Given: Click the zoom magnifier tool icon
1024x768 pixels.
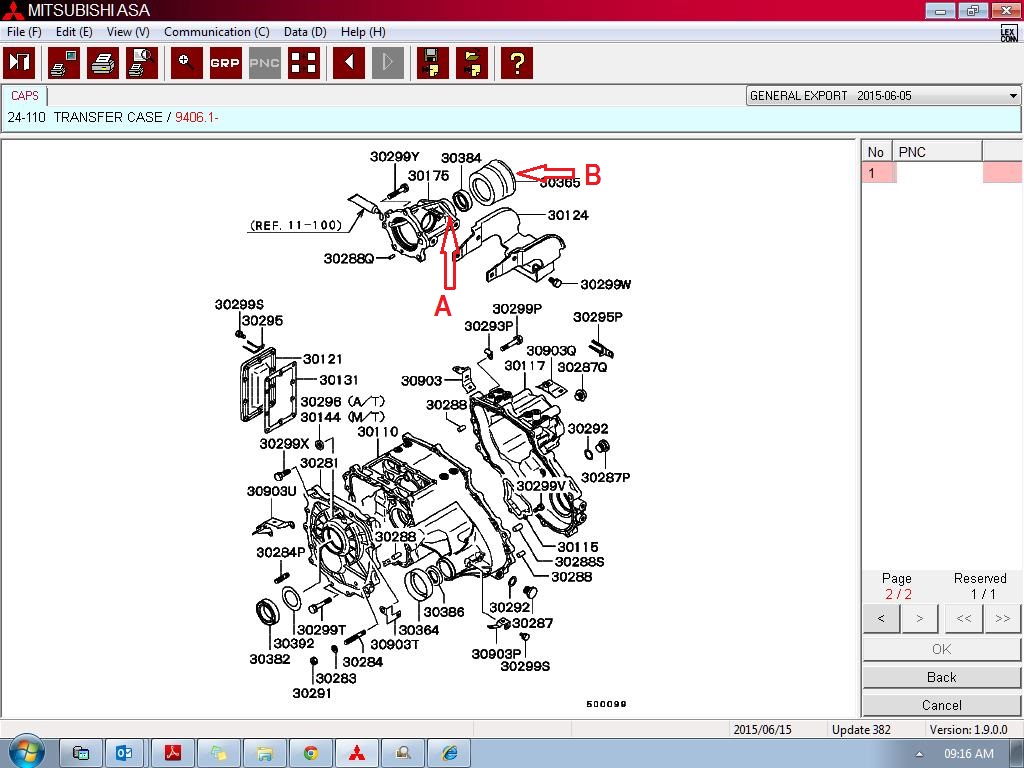Looking at the screenshot, I should (x=185, y=63).
